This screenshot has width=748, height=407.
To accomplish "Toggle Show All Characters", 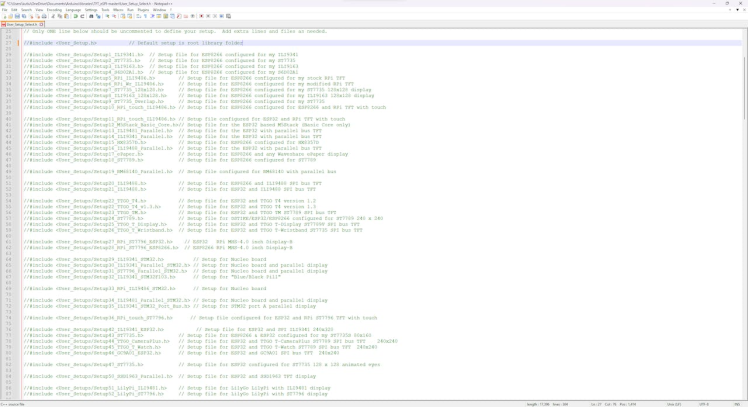I will tap(145, 16).
